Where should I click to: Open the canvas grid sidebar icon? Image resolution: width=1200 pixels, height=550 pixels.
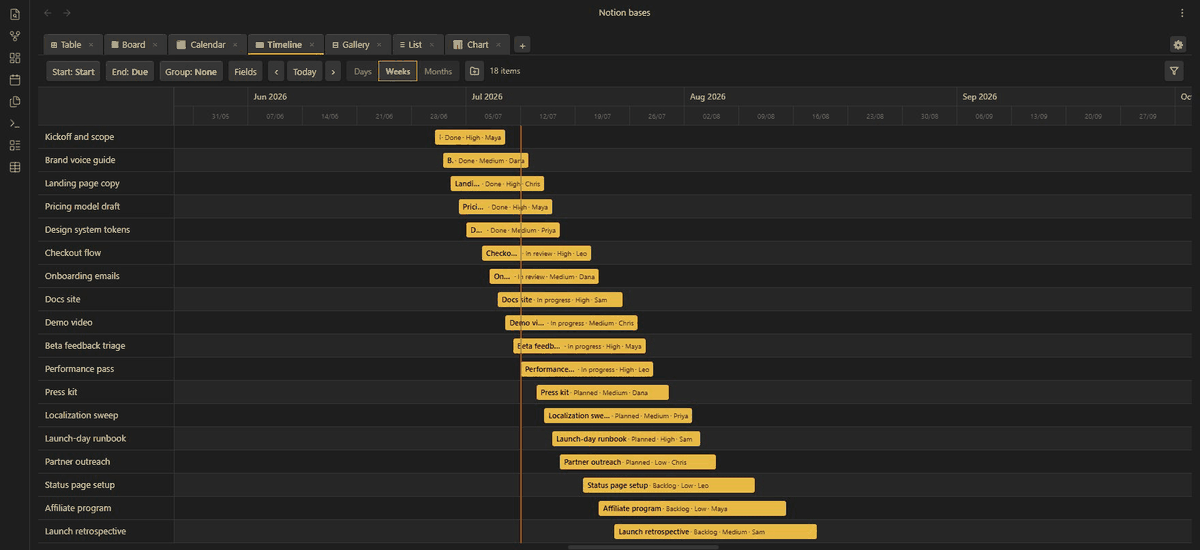click(x=14, y=58)
